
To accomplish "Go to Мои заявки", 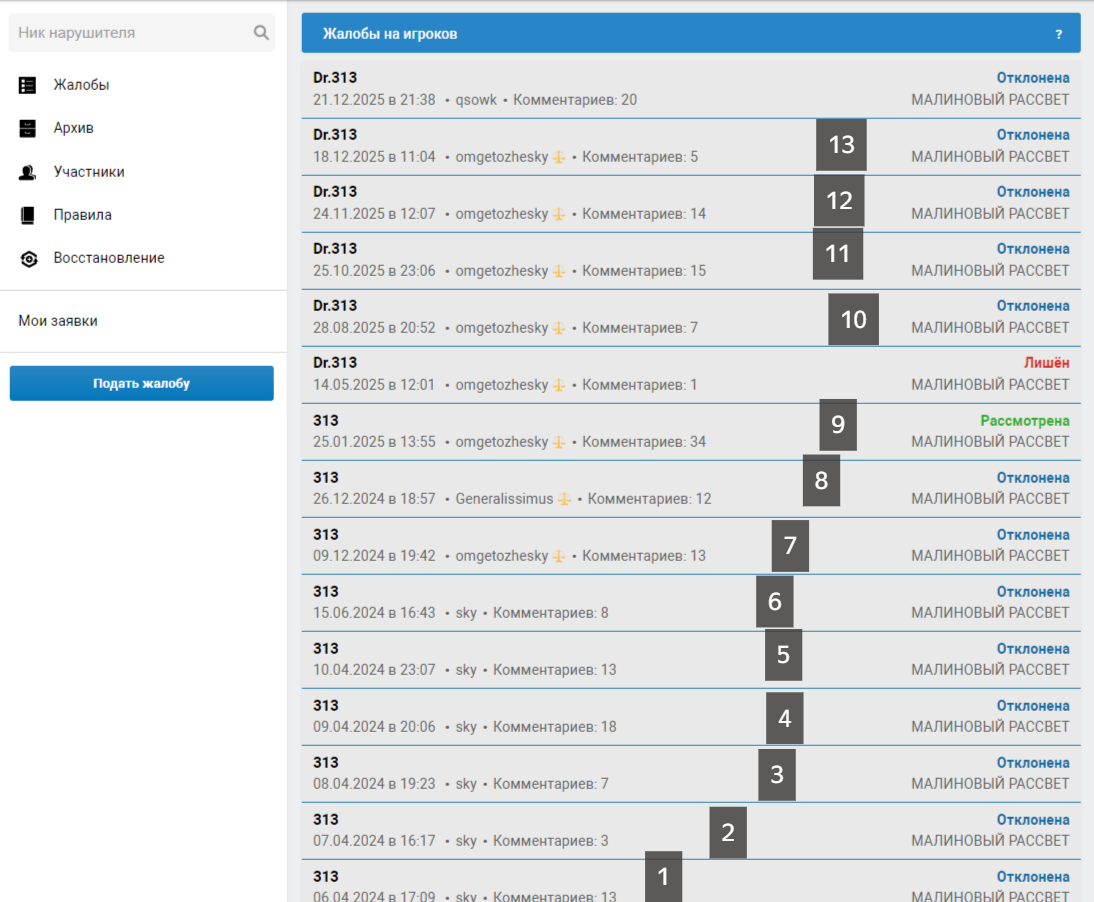I will click(58, 321).
